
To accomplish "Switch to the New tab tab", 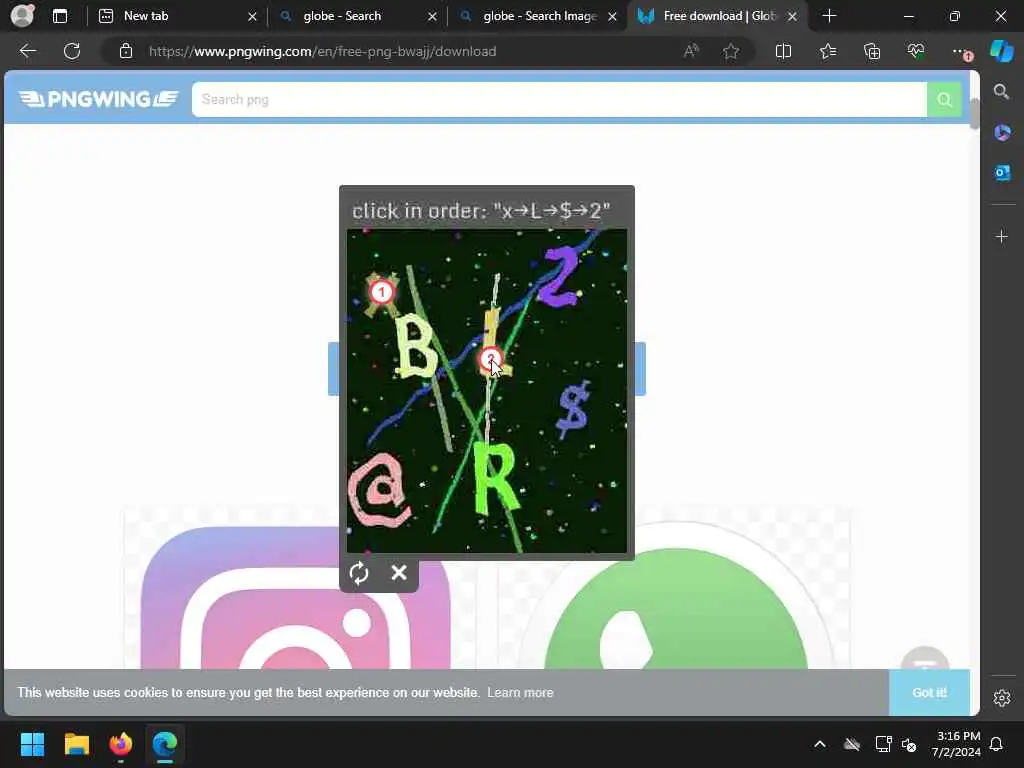I will coord(176,16).
